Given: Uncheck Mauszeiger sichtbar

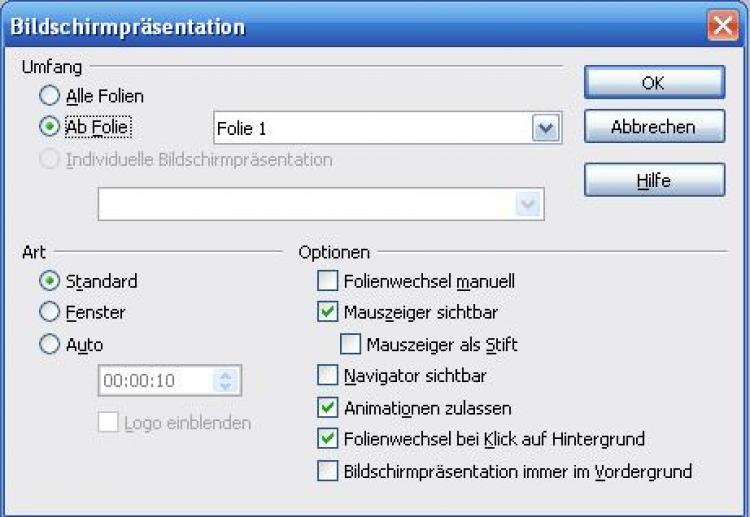Looking at the screenshot, I should (x=328, y=313).
